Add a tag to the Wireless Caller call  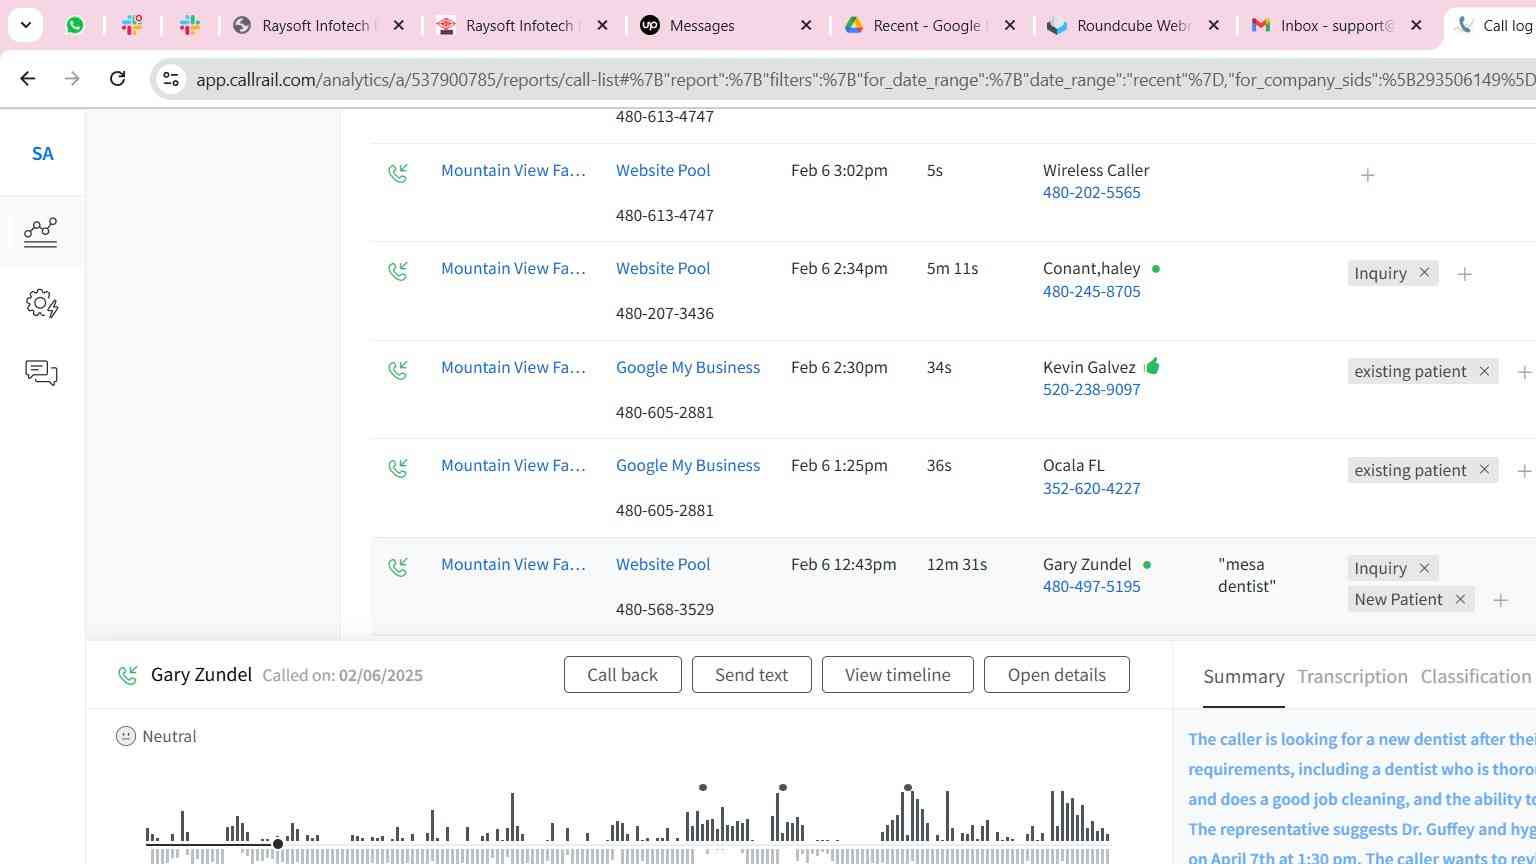pos(1367,176)
